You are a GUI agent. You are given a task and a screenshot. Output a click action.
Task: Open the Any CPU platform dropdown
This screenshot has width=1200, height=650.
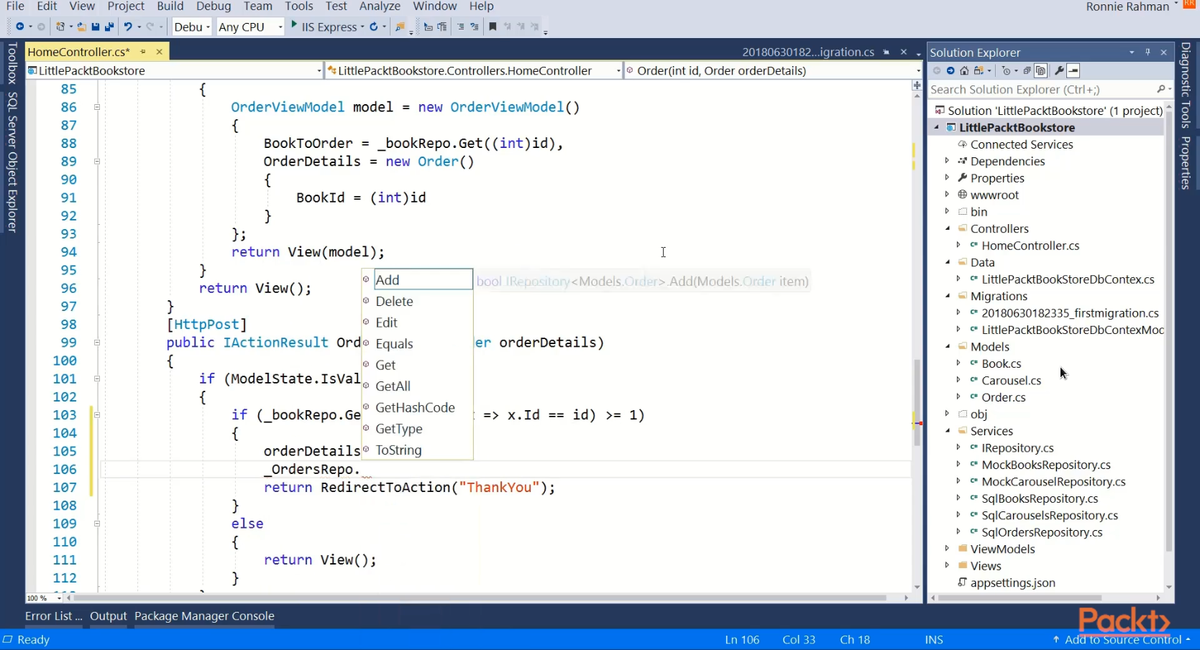pos(250,27)
